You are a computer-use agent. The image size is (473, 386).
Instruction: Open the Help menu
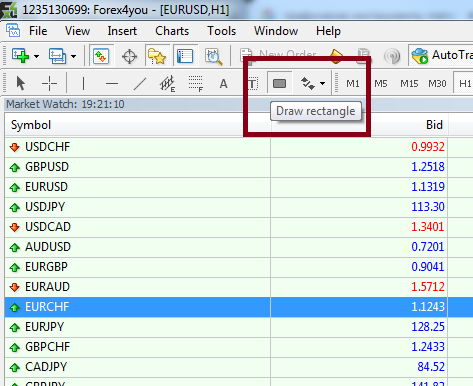[328, 31]
